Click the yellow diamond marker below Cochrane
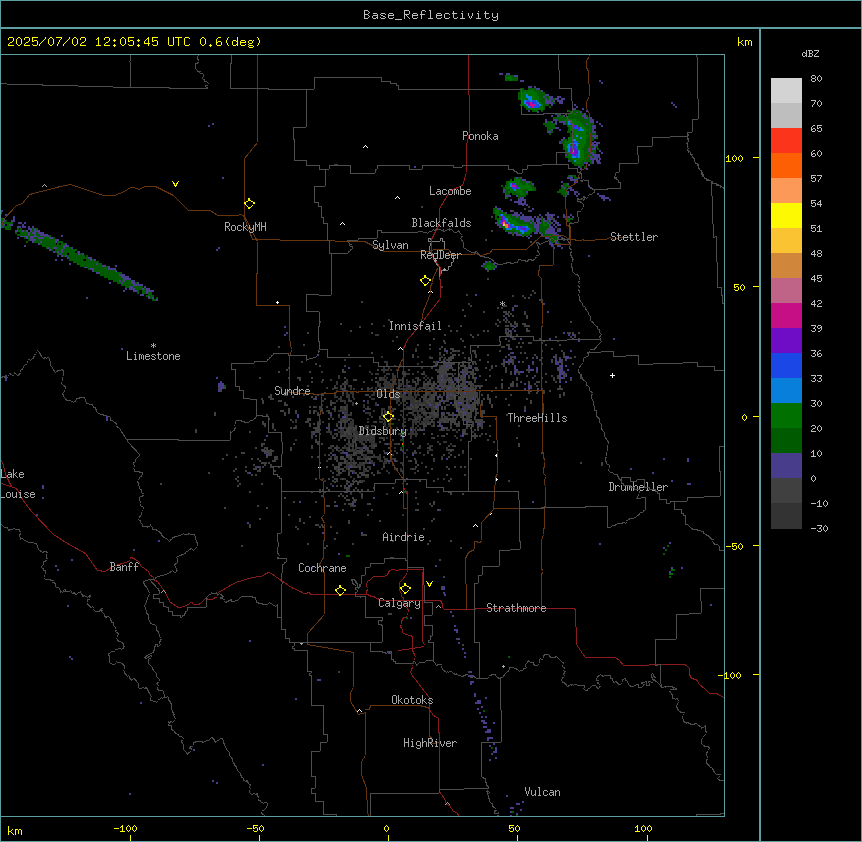The width and height of the screenshot is (862, 842). click(x=340, y=590)
